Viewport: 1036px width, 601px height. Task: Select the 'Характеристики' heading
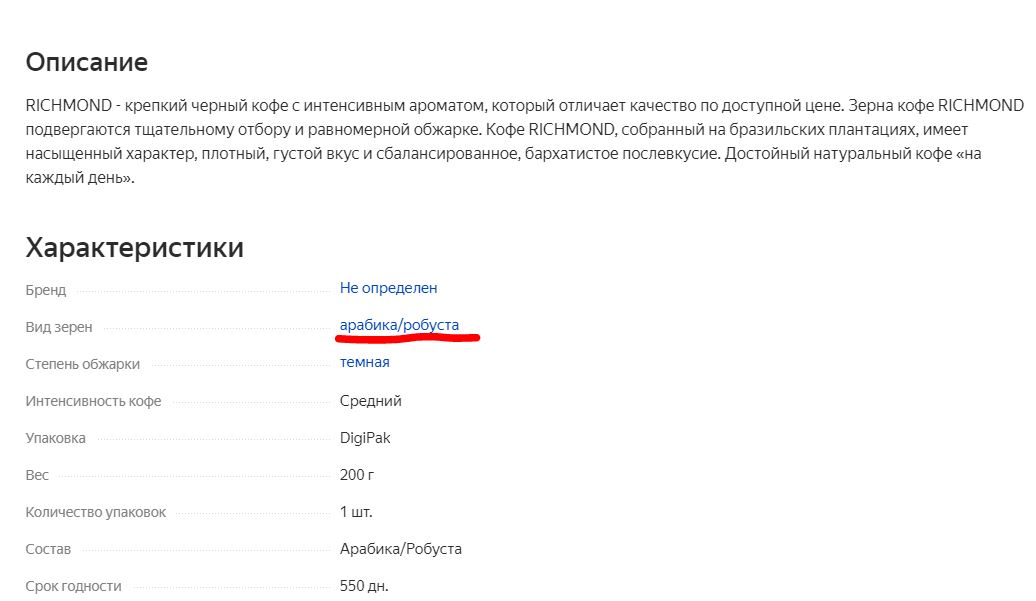[x=135, y=248]
